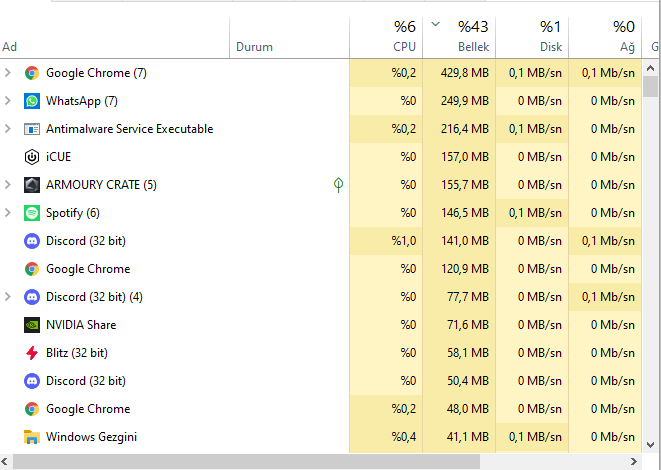Click the Windows Gezgini folder icon
Screen dimensions: 661x470
click(x=32, y=437)
